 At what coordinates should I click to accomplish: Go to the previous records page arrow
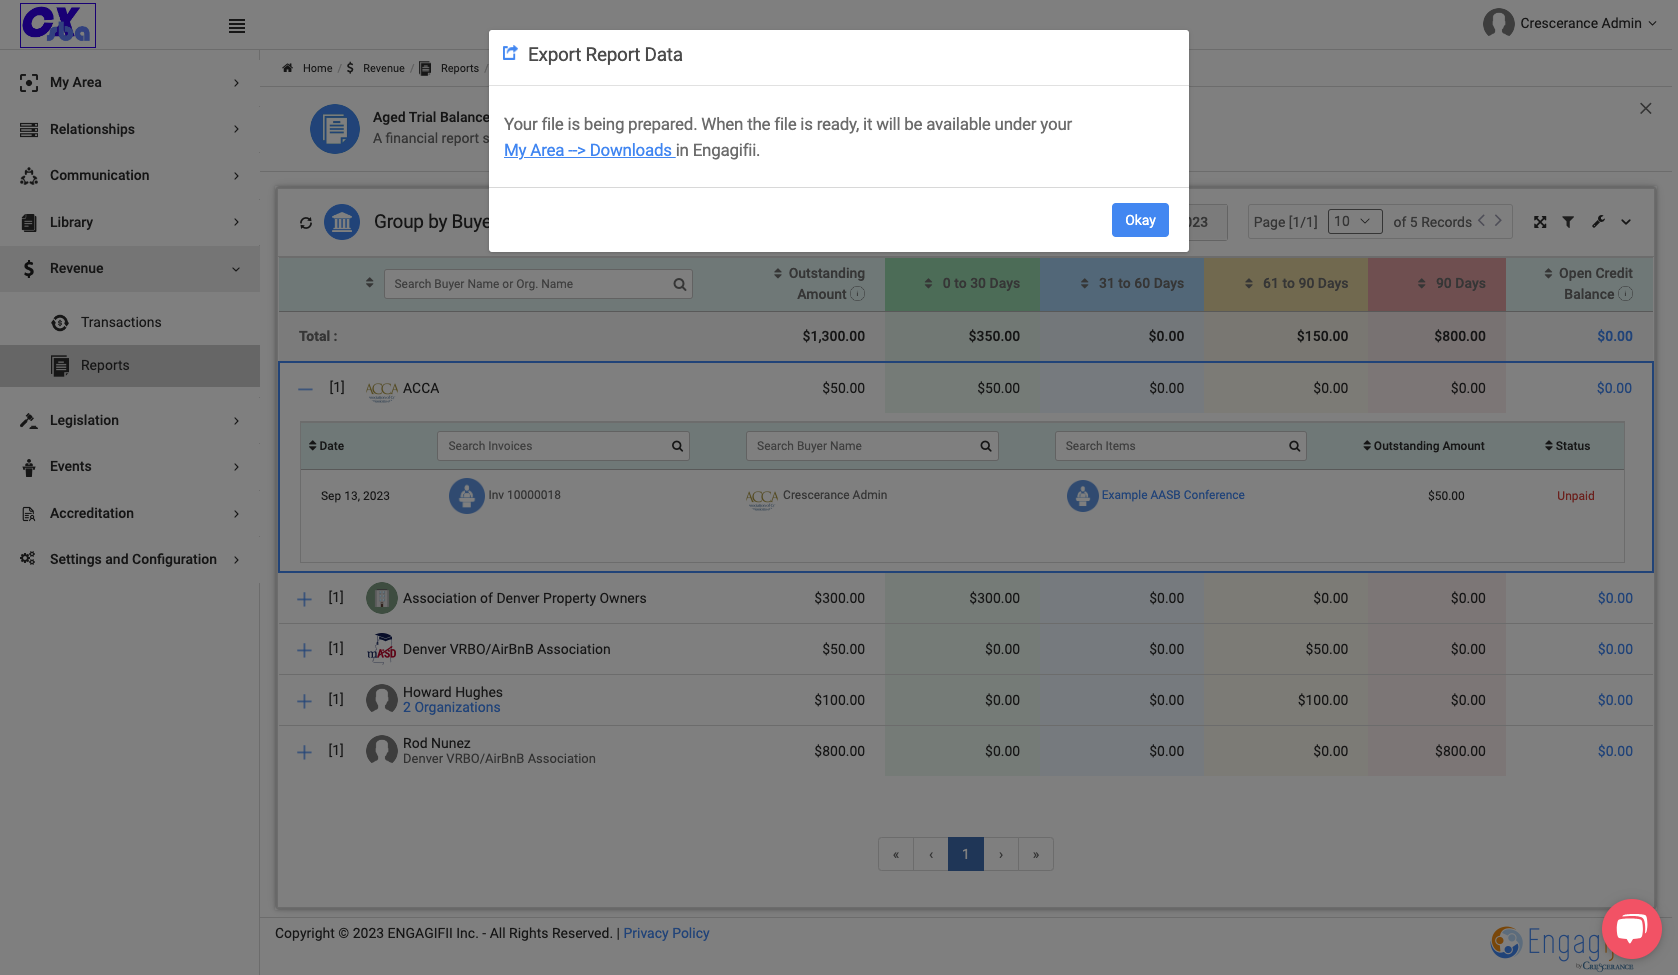click(x=1481, y=221)
